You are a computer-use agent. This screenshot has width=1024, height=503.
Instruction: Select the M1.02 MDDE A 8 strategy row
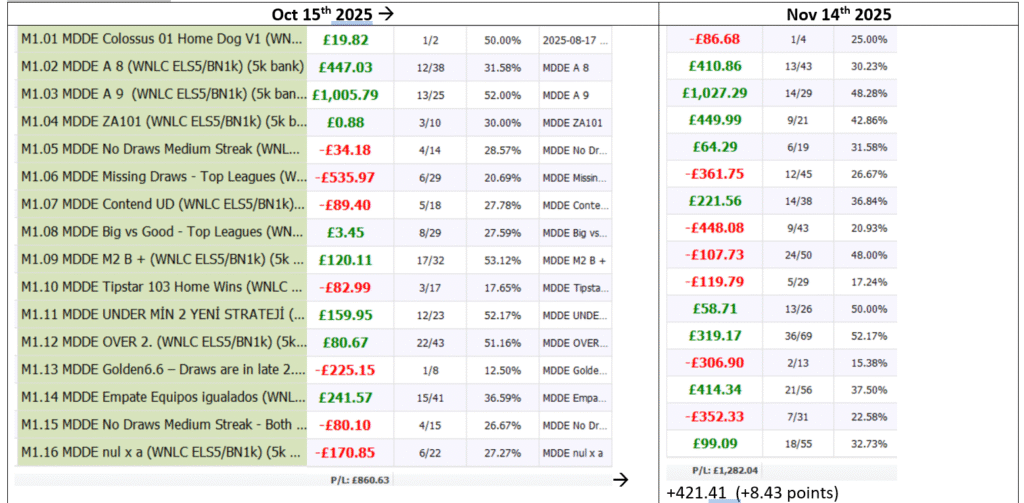pyautogui.click(x=160, y=67)
